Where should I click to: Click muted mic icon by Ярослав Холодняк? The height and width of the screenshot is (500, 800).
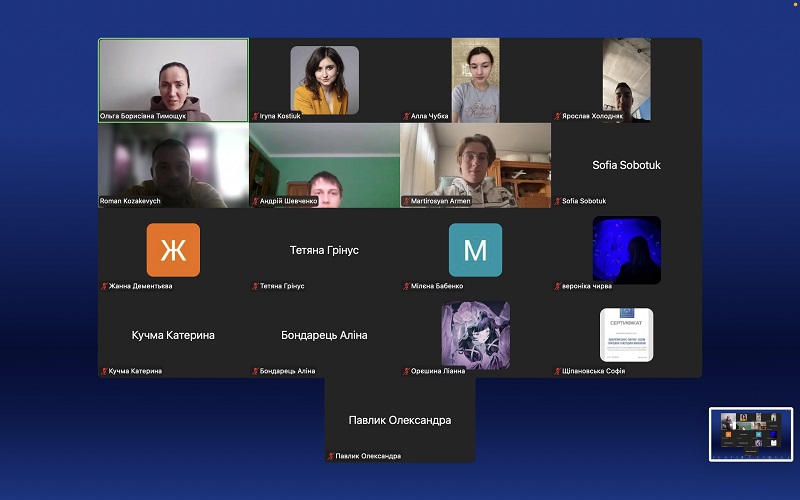pos(558,116)
